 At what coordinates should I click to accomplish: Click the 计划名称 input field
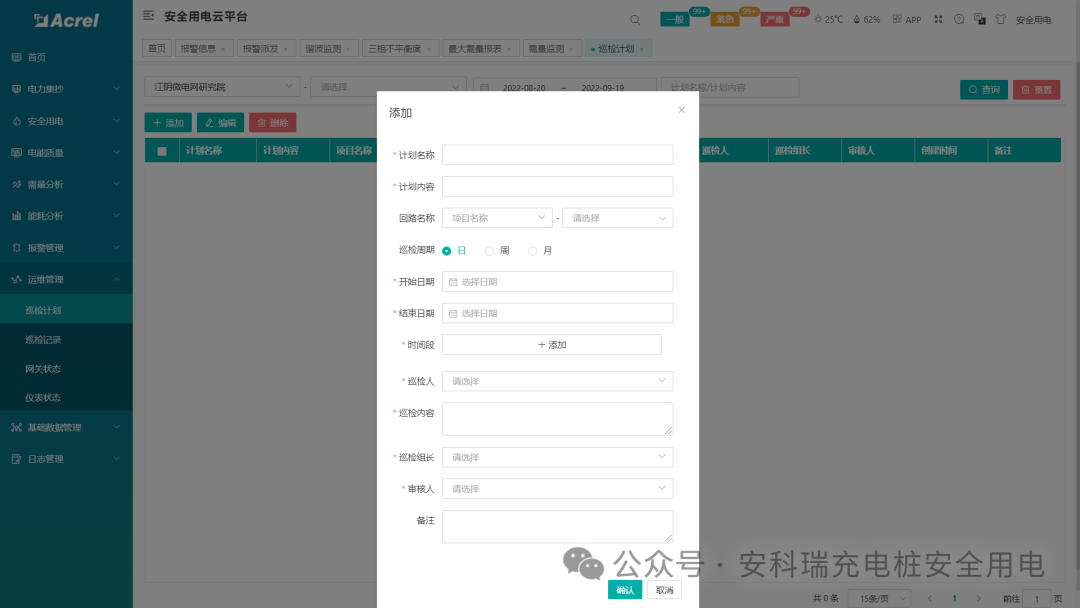[x=557, y=155]
